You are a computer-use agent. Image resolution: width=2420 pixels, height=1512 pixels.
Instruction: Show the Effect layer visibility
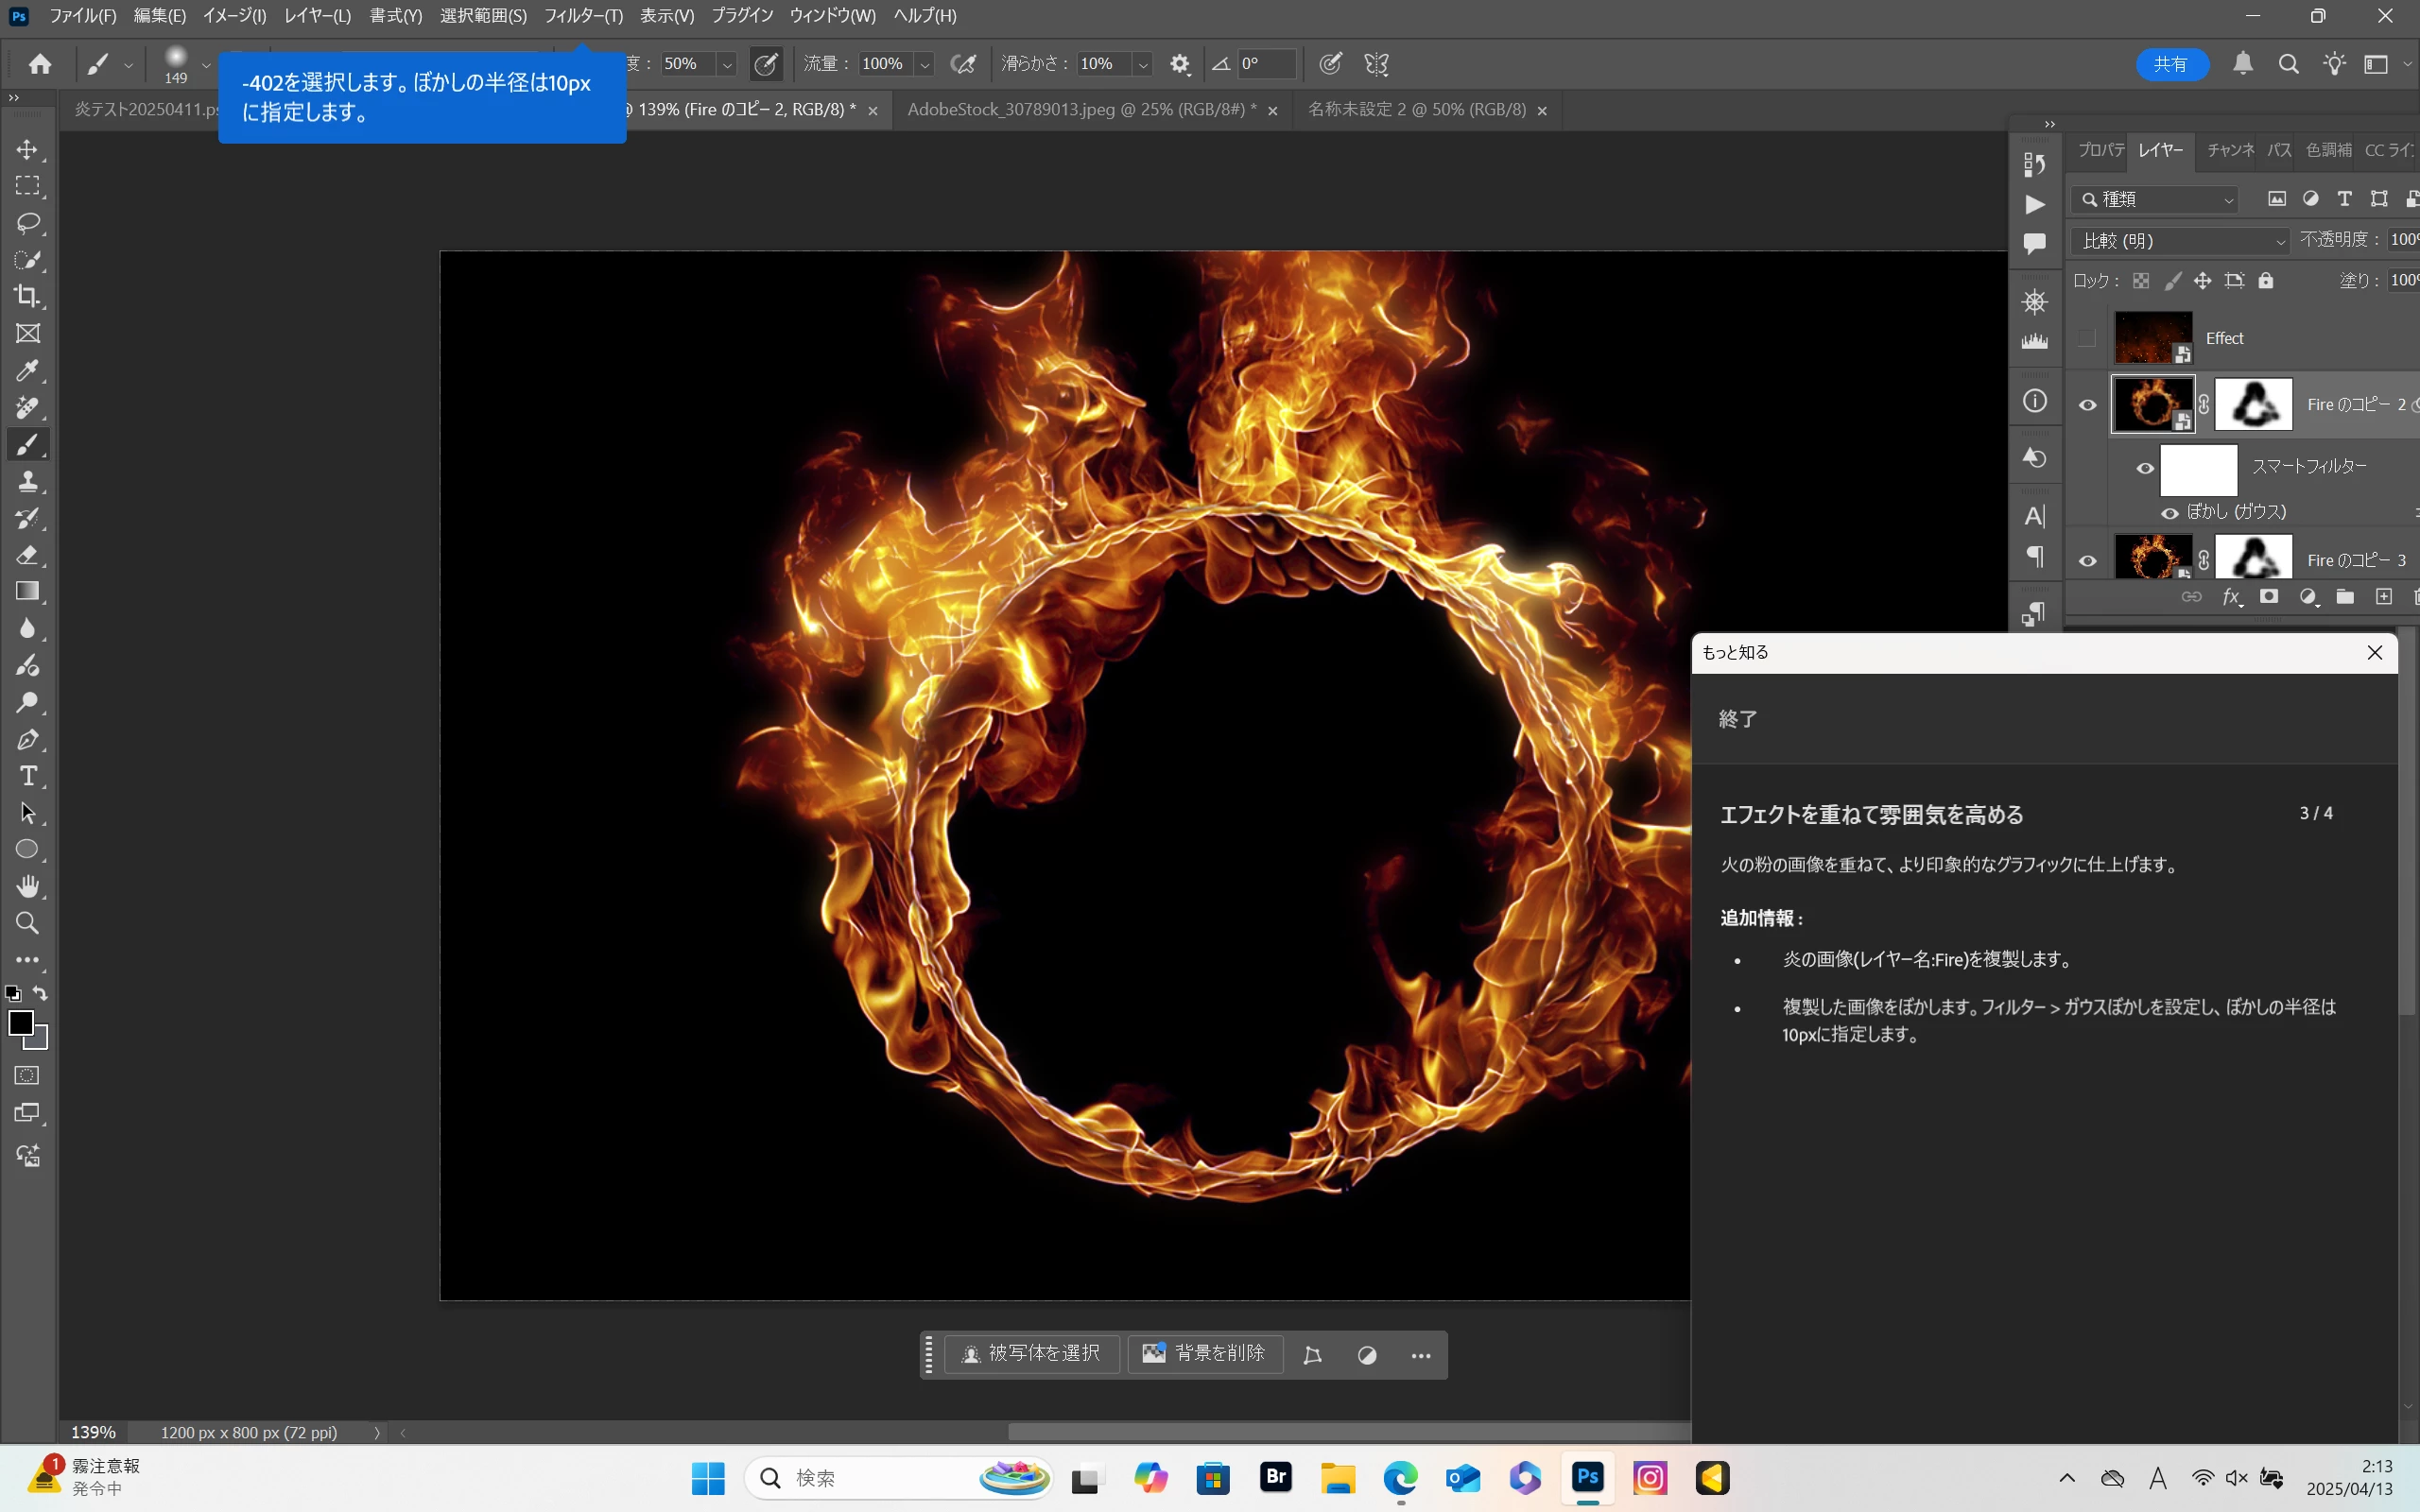[2086, 338]
